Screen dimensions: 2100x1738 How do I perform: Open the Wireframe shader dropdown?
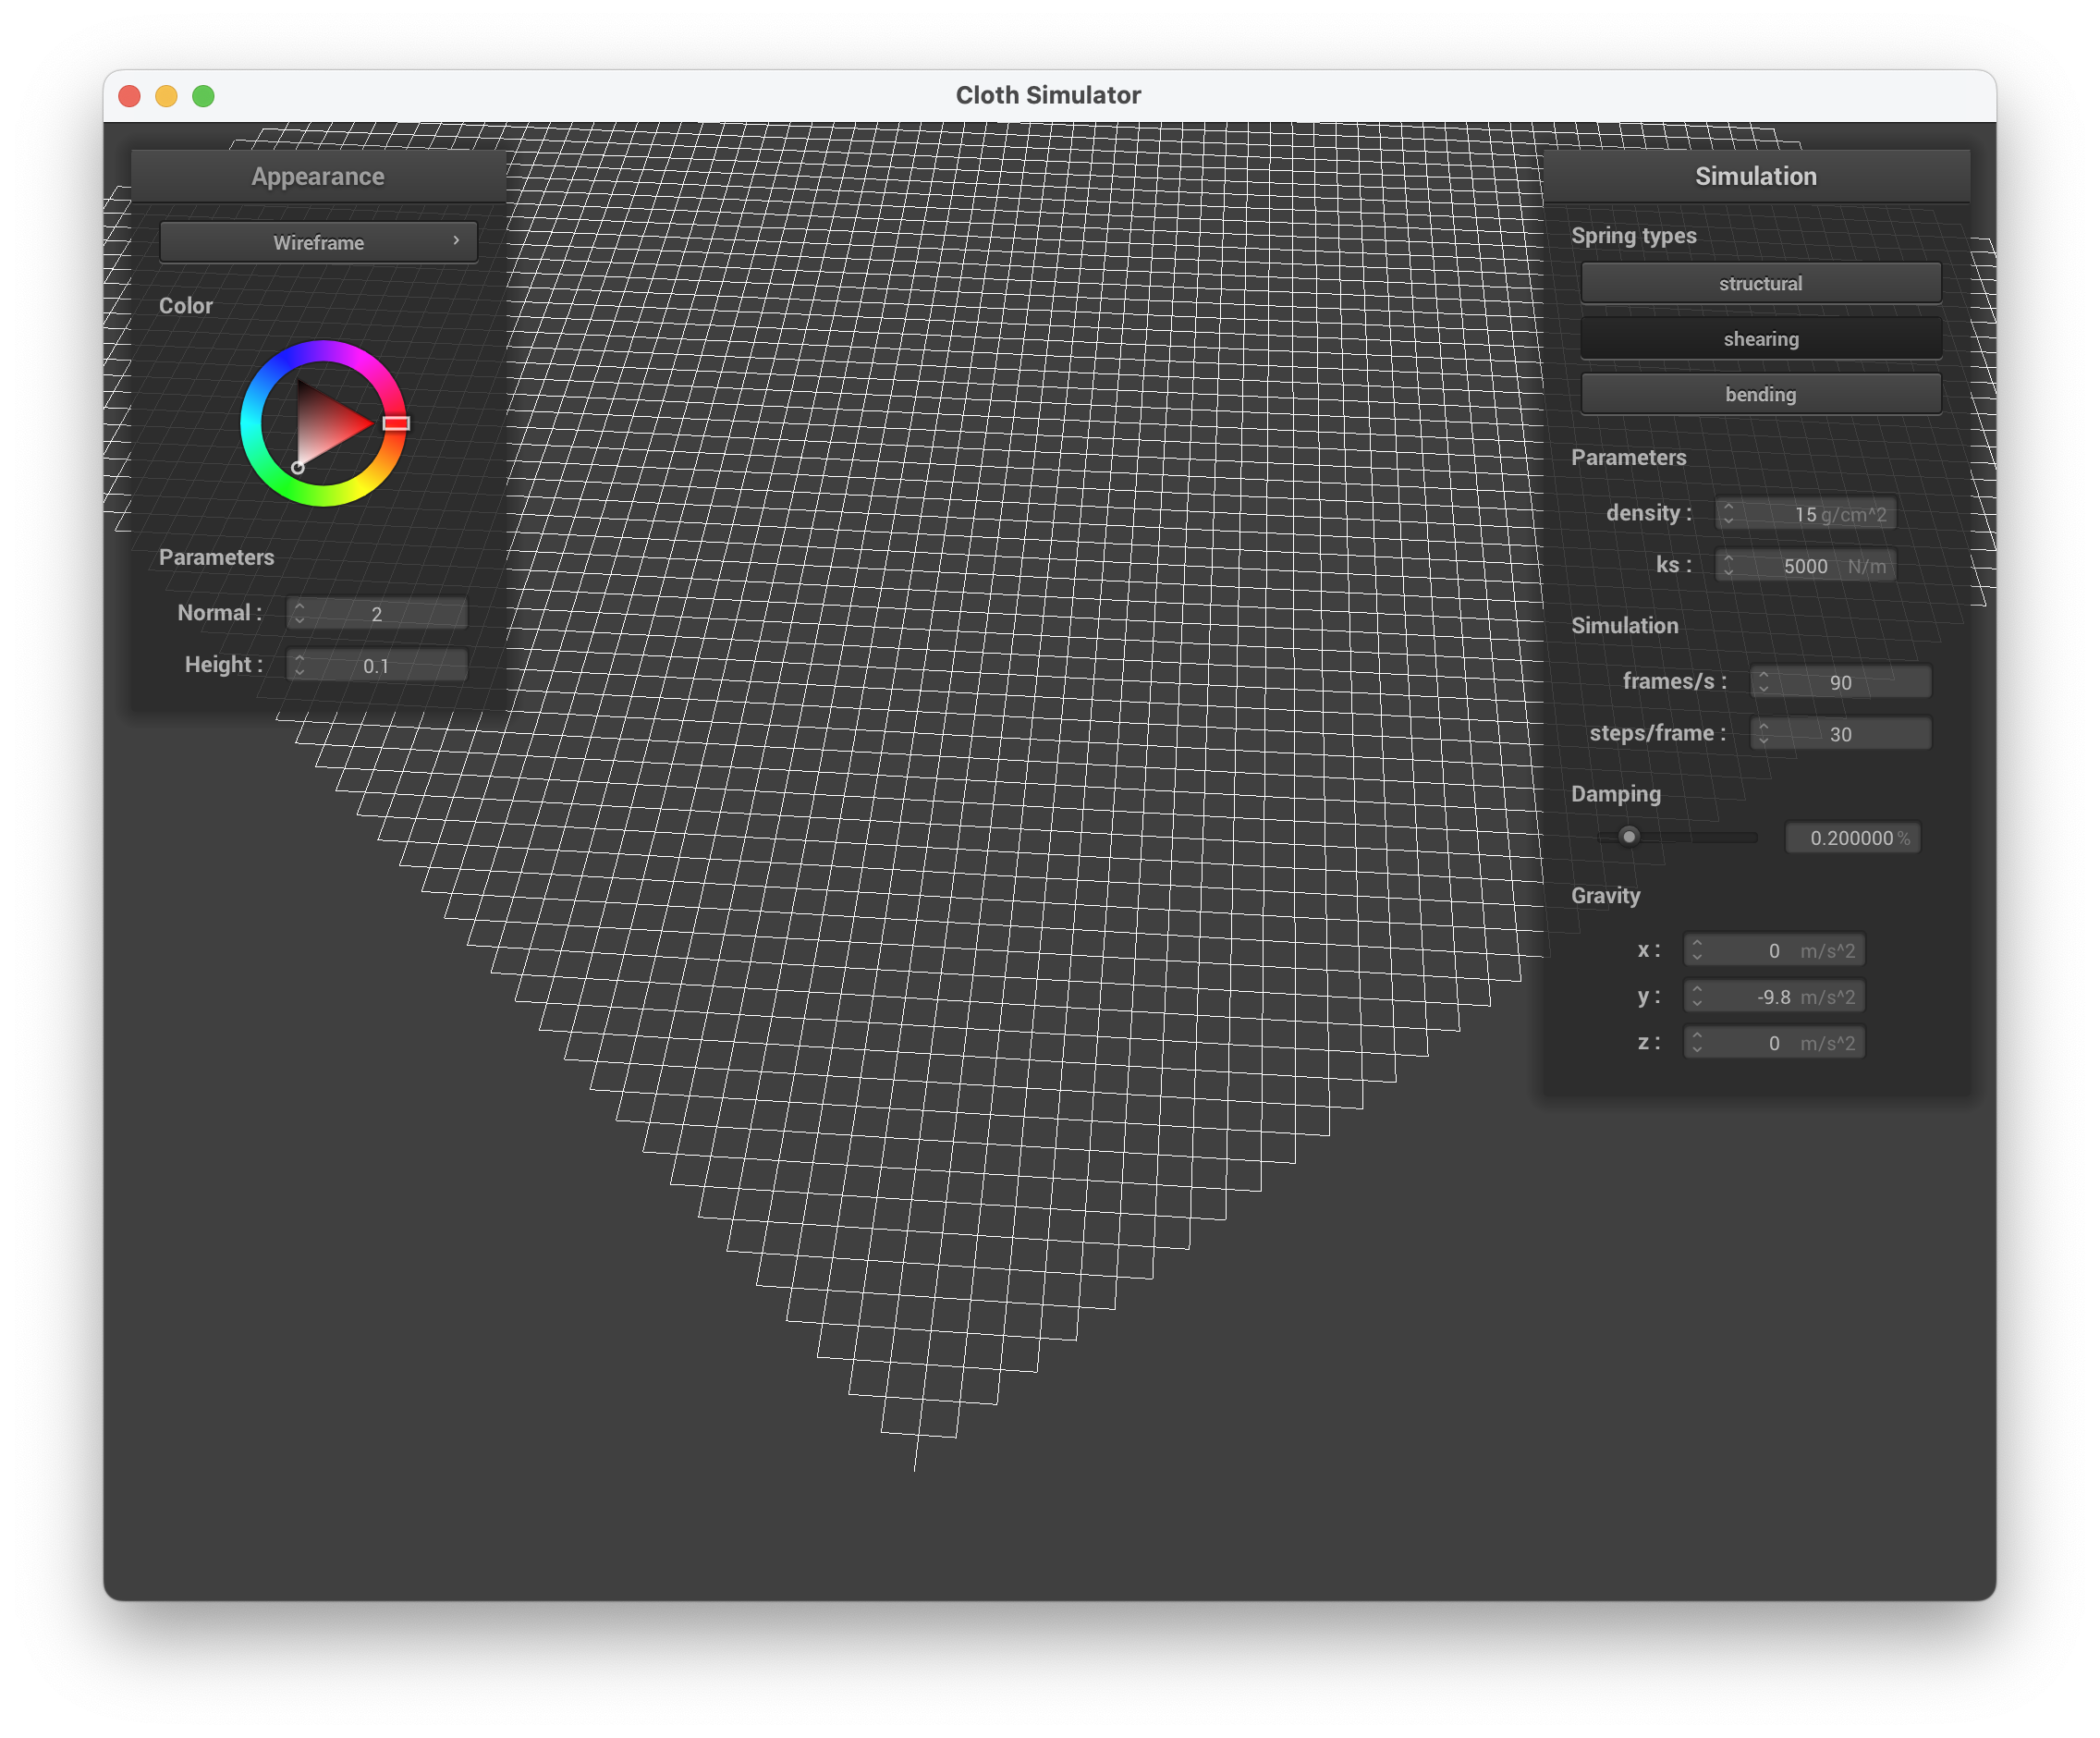click(x=318, y=243)
